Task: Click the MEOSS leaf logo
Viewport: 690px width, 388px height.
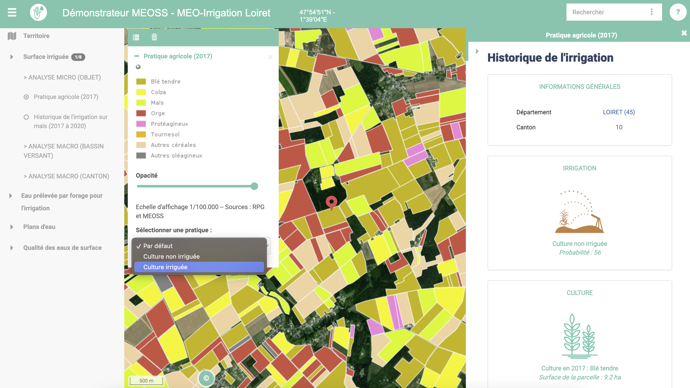Action: coord(38,12)
